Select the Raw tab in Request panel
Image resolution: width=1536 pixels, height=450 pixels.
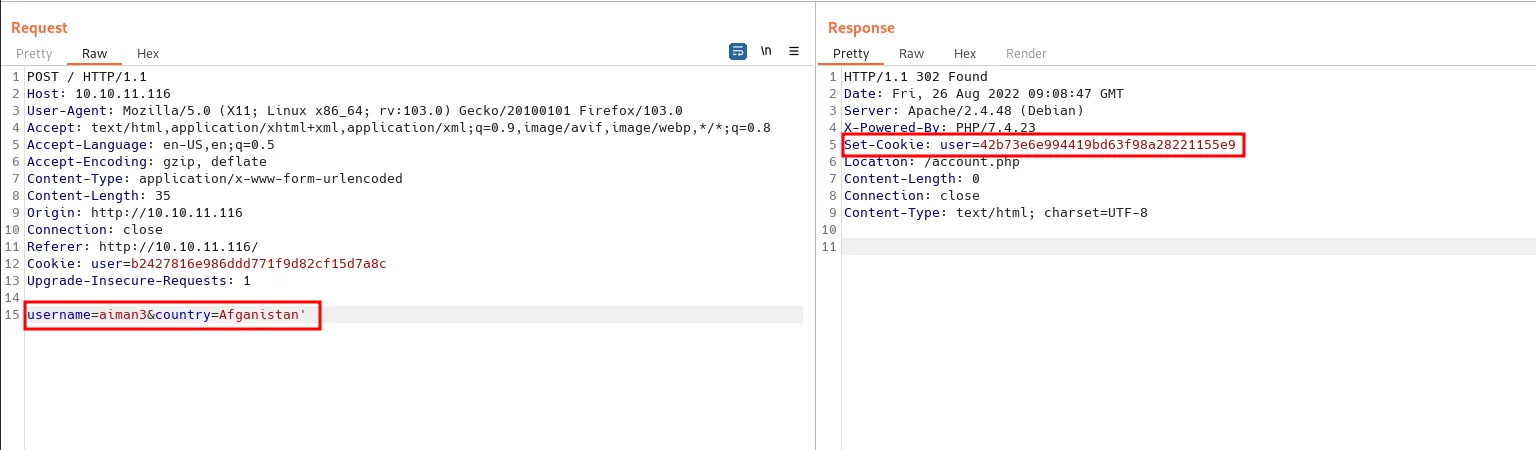click(x=94, y=54)
